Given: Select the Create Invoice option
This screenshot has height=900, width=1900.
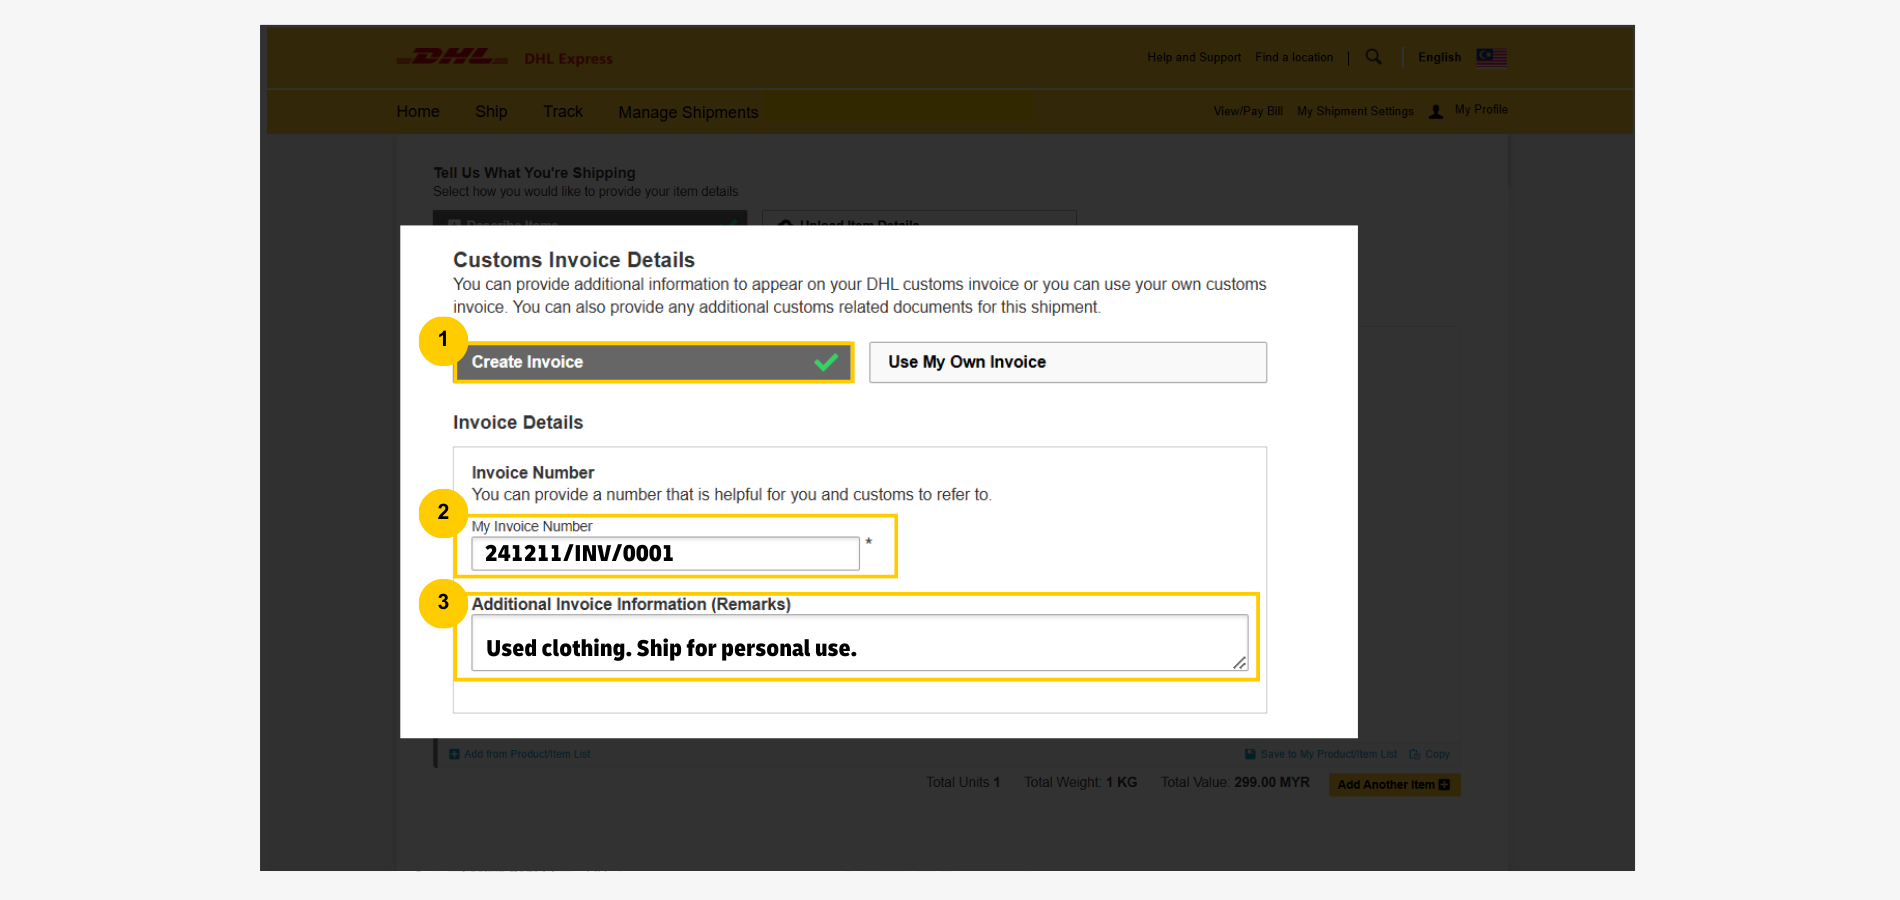Looking at the screenshot, I should point(654,362).
